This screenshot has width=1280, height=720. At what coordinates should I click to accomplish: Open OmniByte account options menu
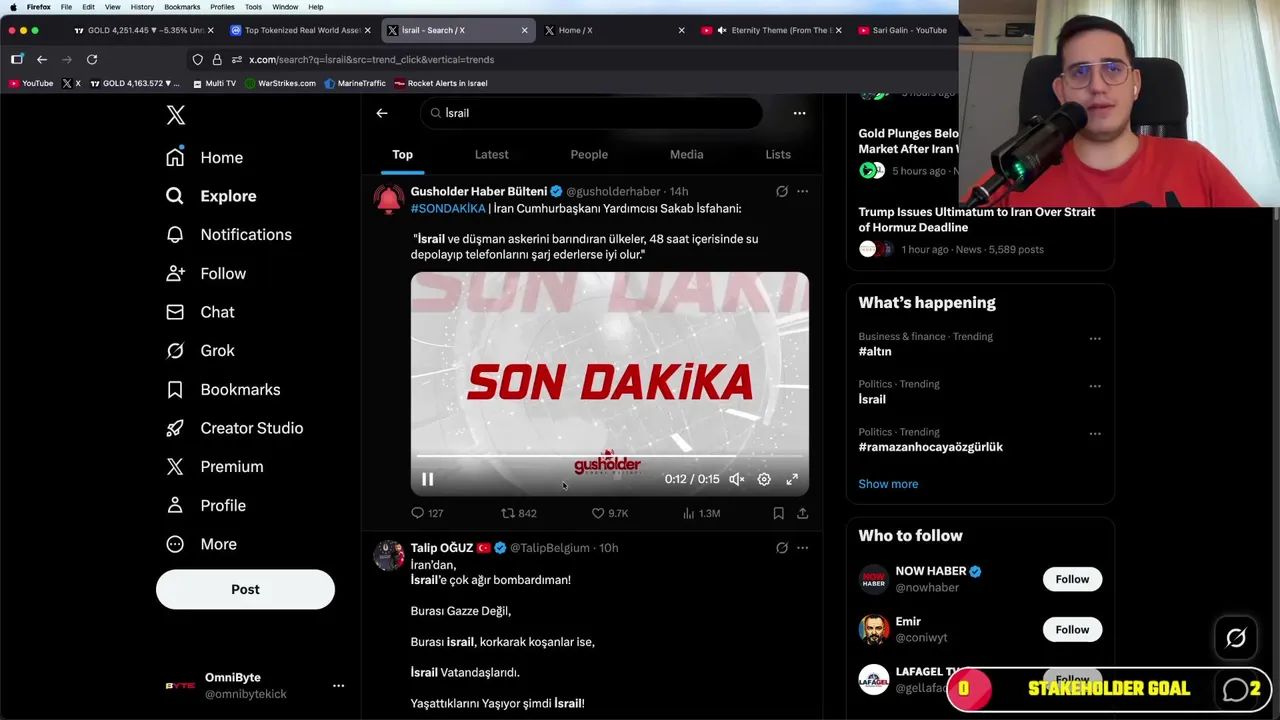coord(338,686)
